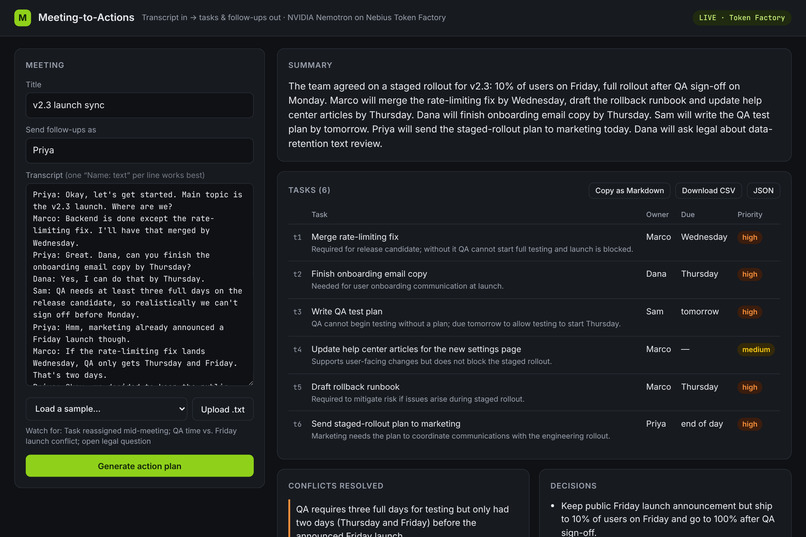Click the SUMMARY heading
Viewport: 806px width, 537px height.
click(310, 65)
